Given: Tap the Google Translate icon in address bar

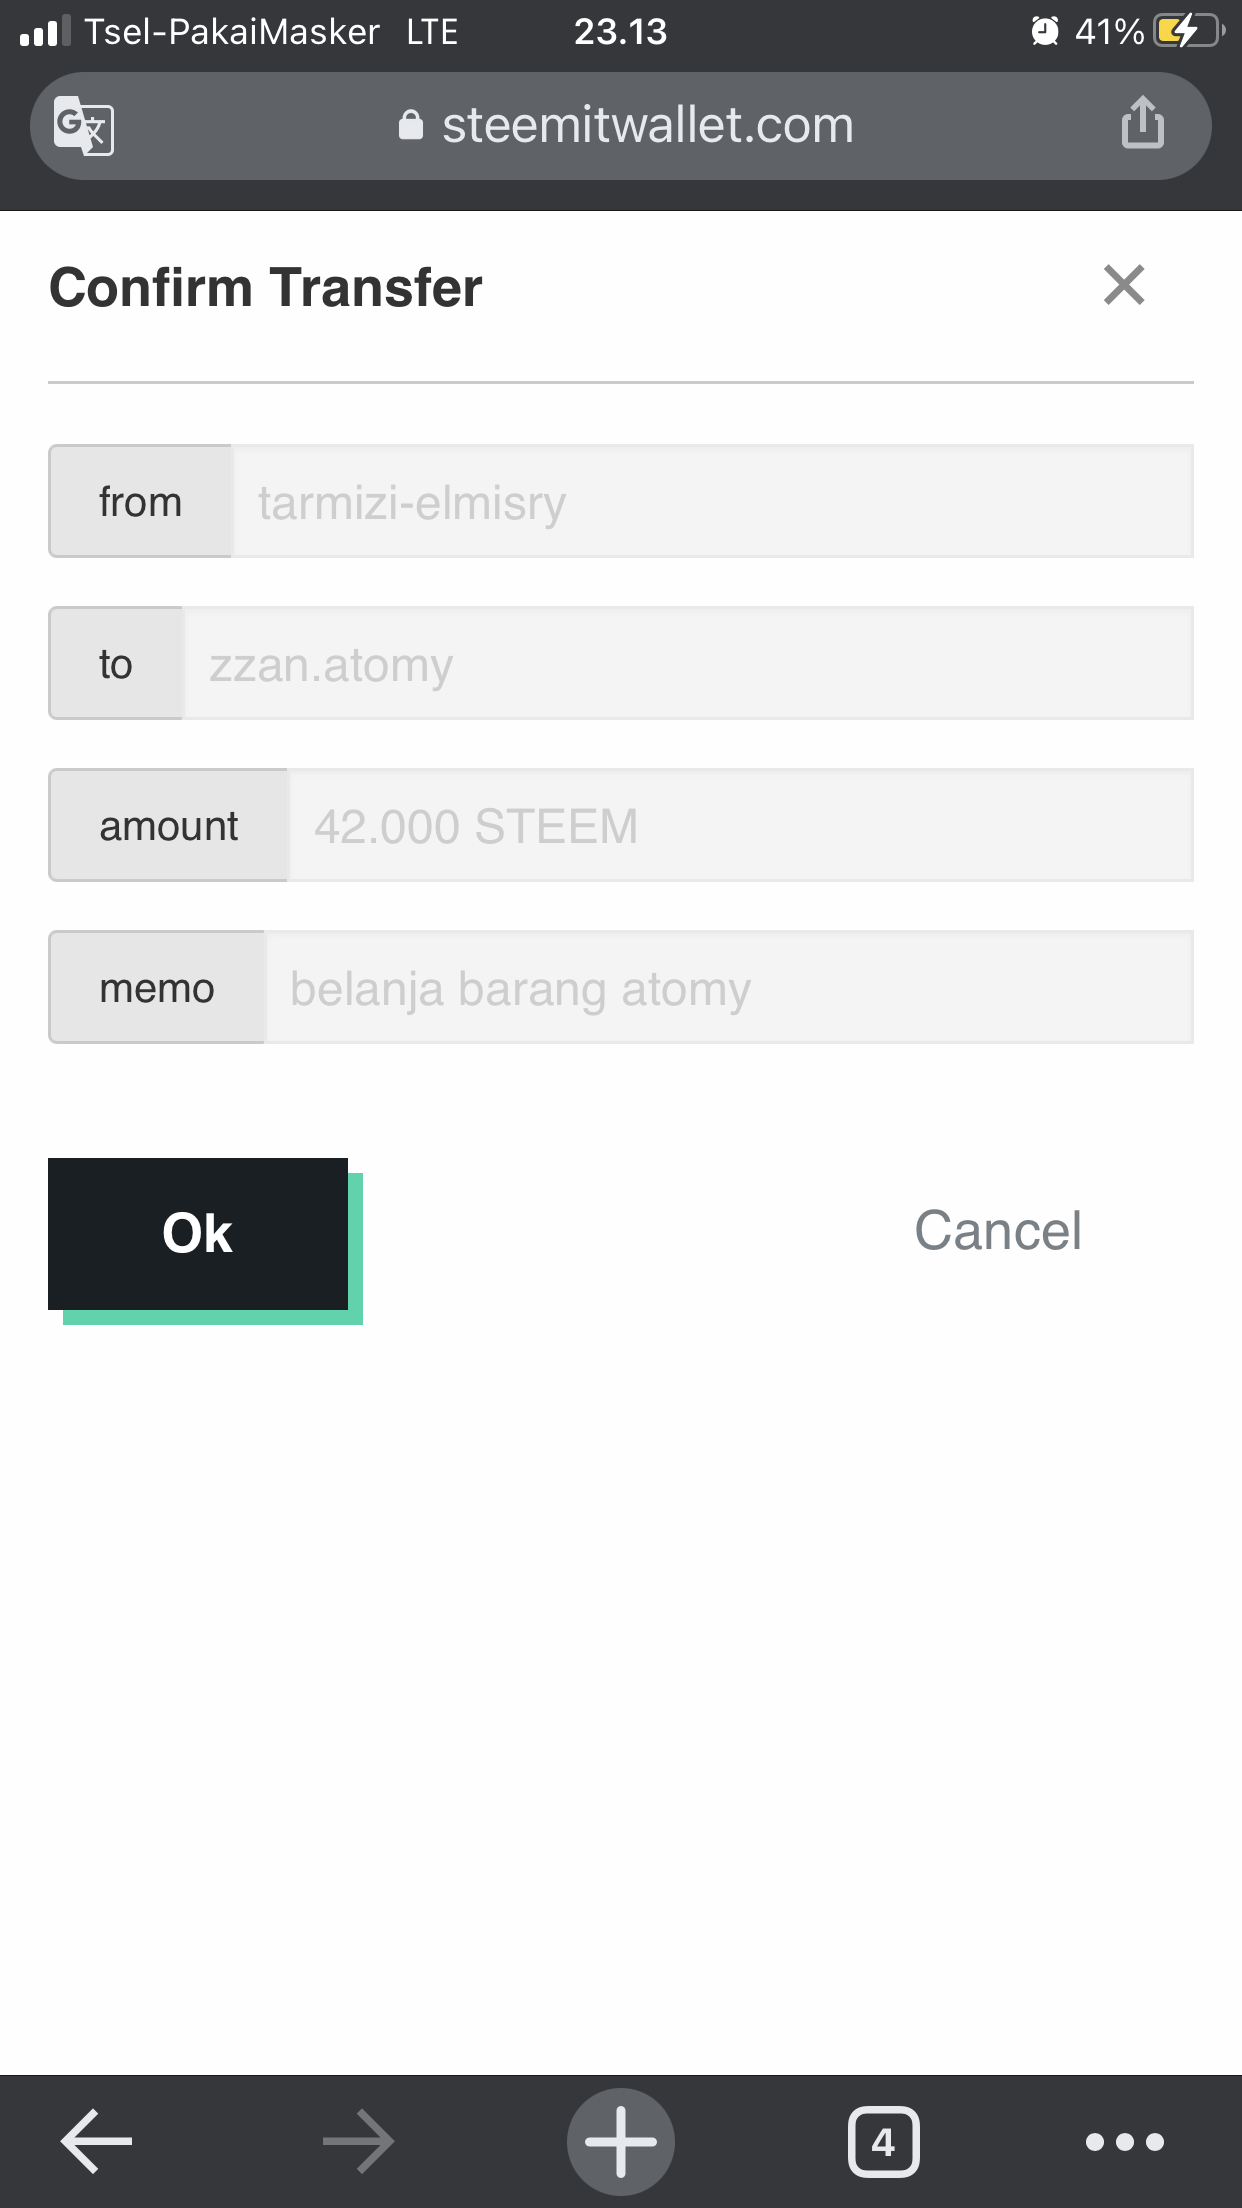Looking at the screenshot, I should point(84,126).
